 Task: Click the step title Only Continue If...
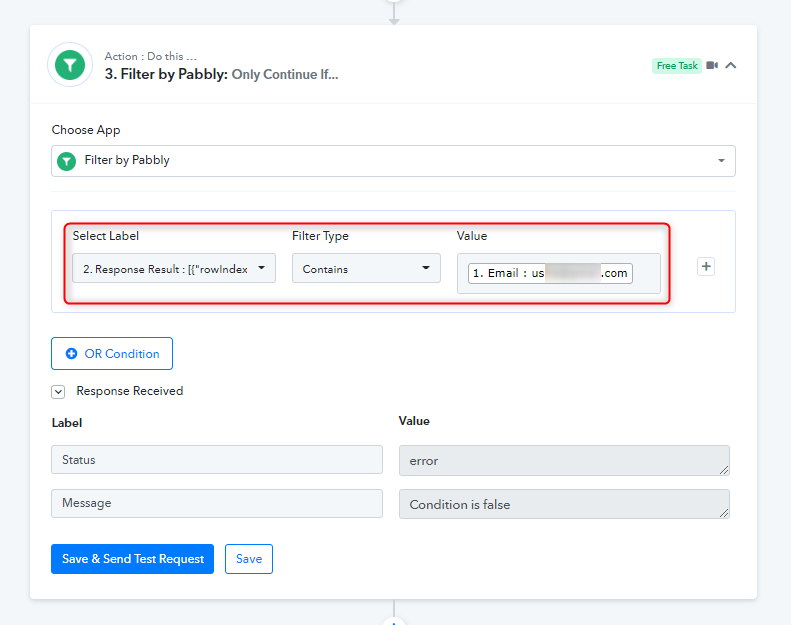[x=285, y=75]
